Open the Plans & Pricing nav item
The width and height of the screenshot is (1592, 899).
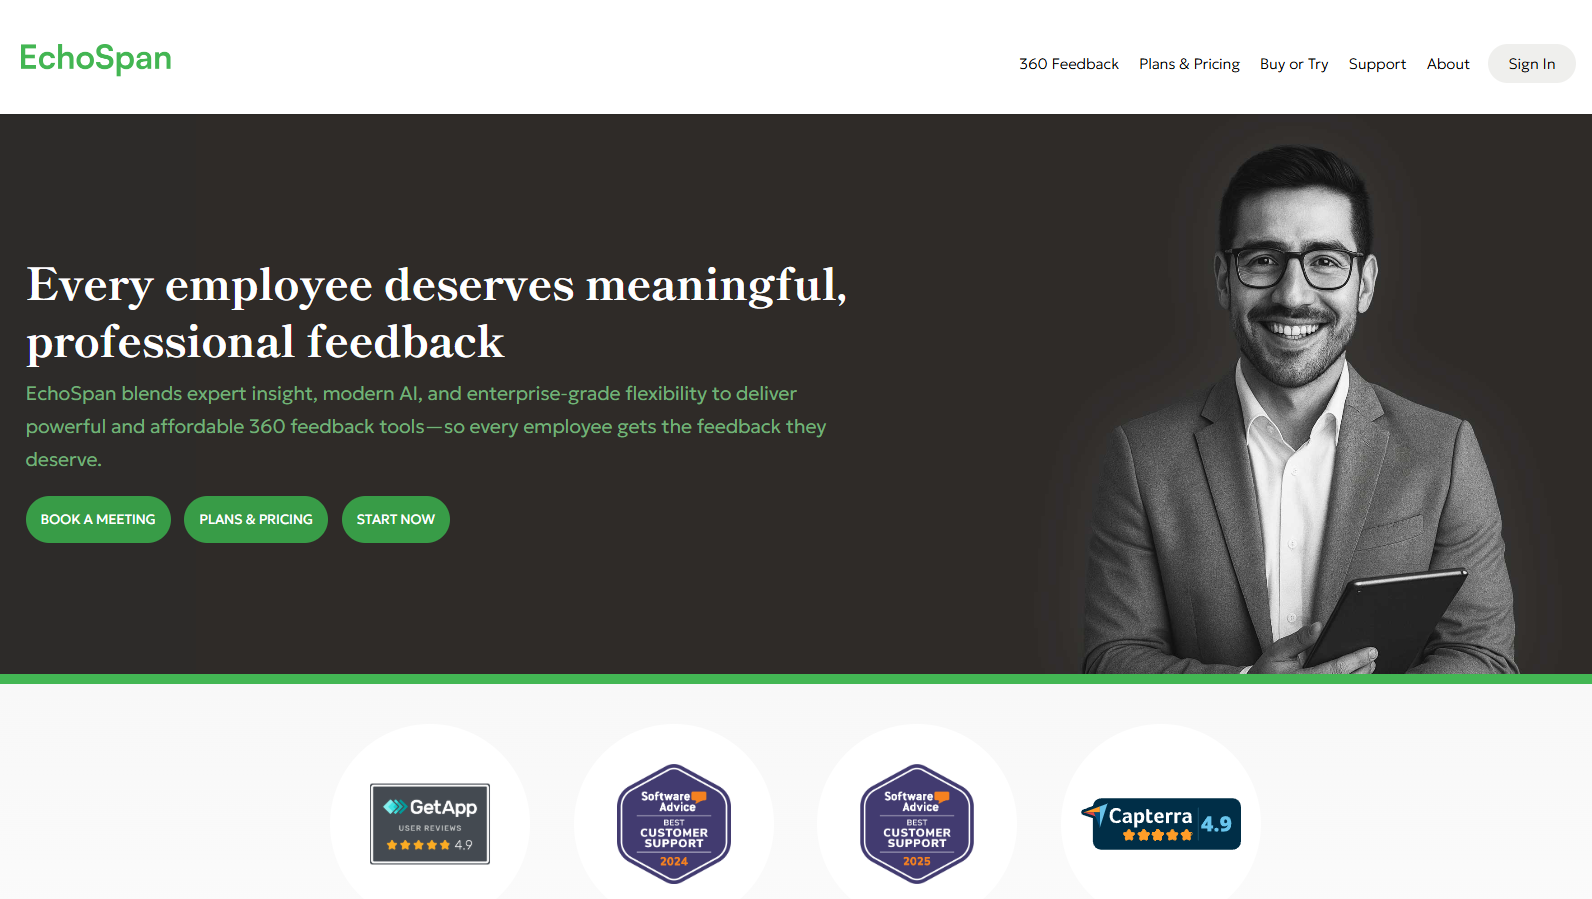click(x=1189, y=64)
